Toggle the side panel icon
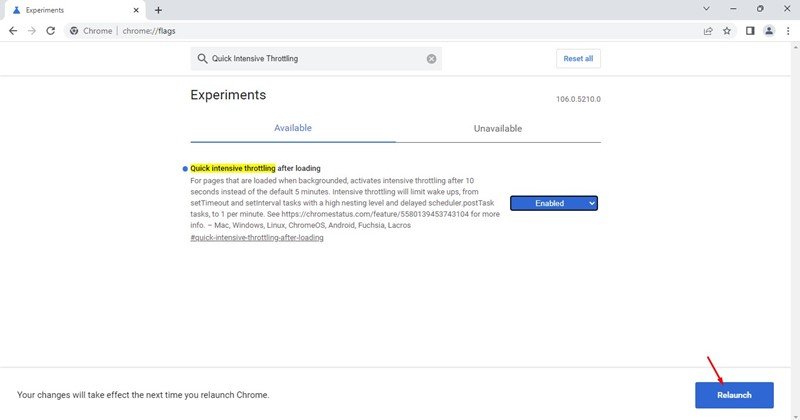This screenshot has width=800, height=420. point(750,31)
